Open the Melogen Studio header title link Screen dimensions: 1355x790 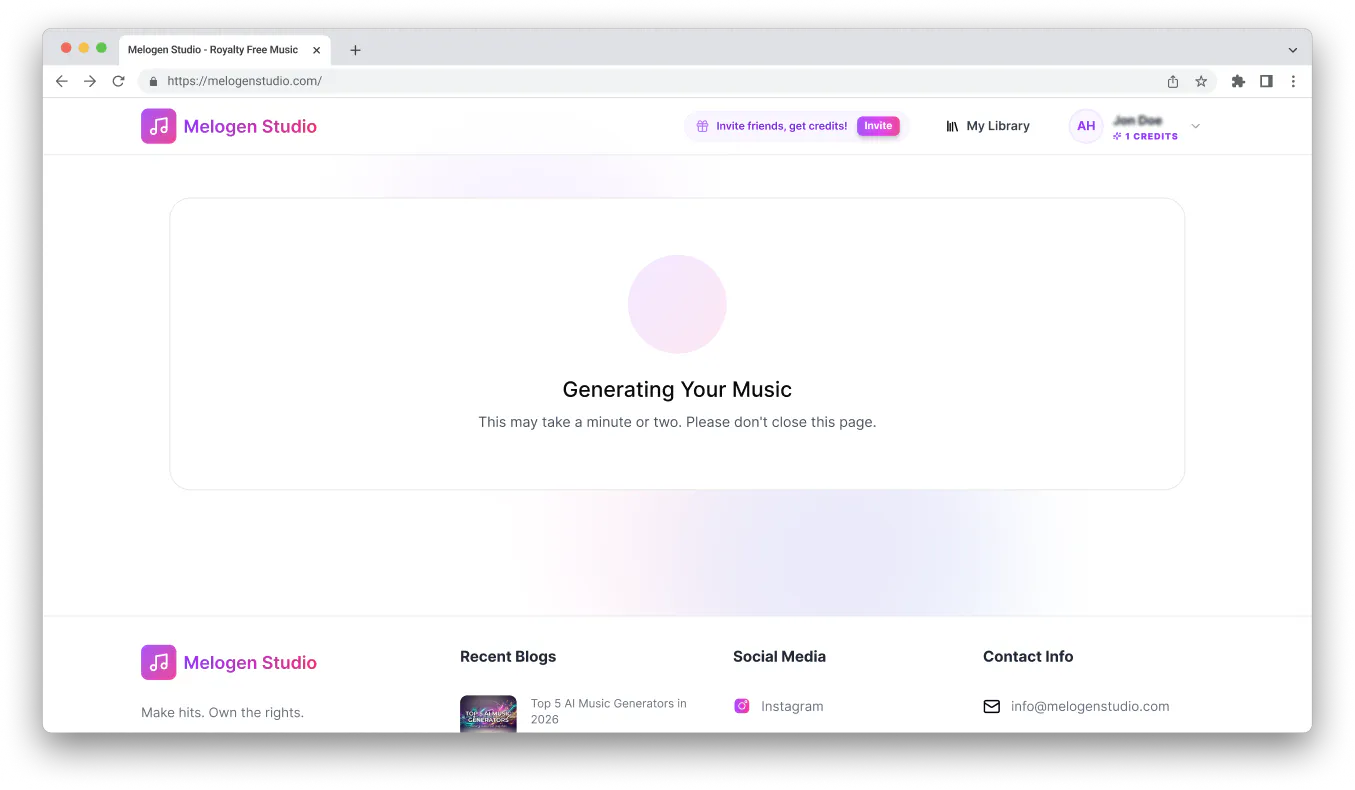coord(250,127)
